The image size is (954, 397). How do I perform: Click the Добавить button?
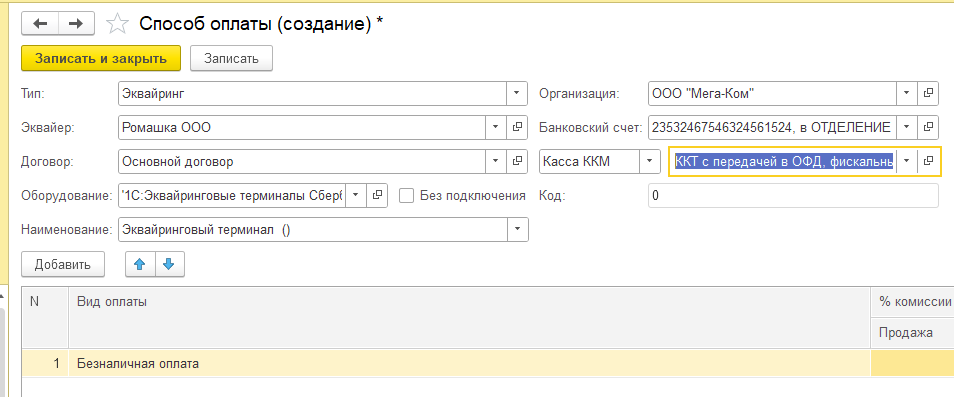pos(63,264)
